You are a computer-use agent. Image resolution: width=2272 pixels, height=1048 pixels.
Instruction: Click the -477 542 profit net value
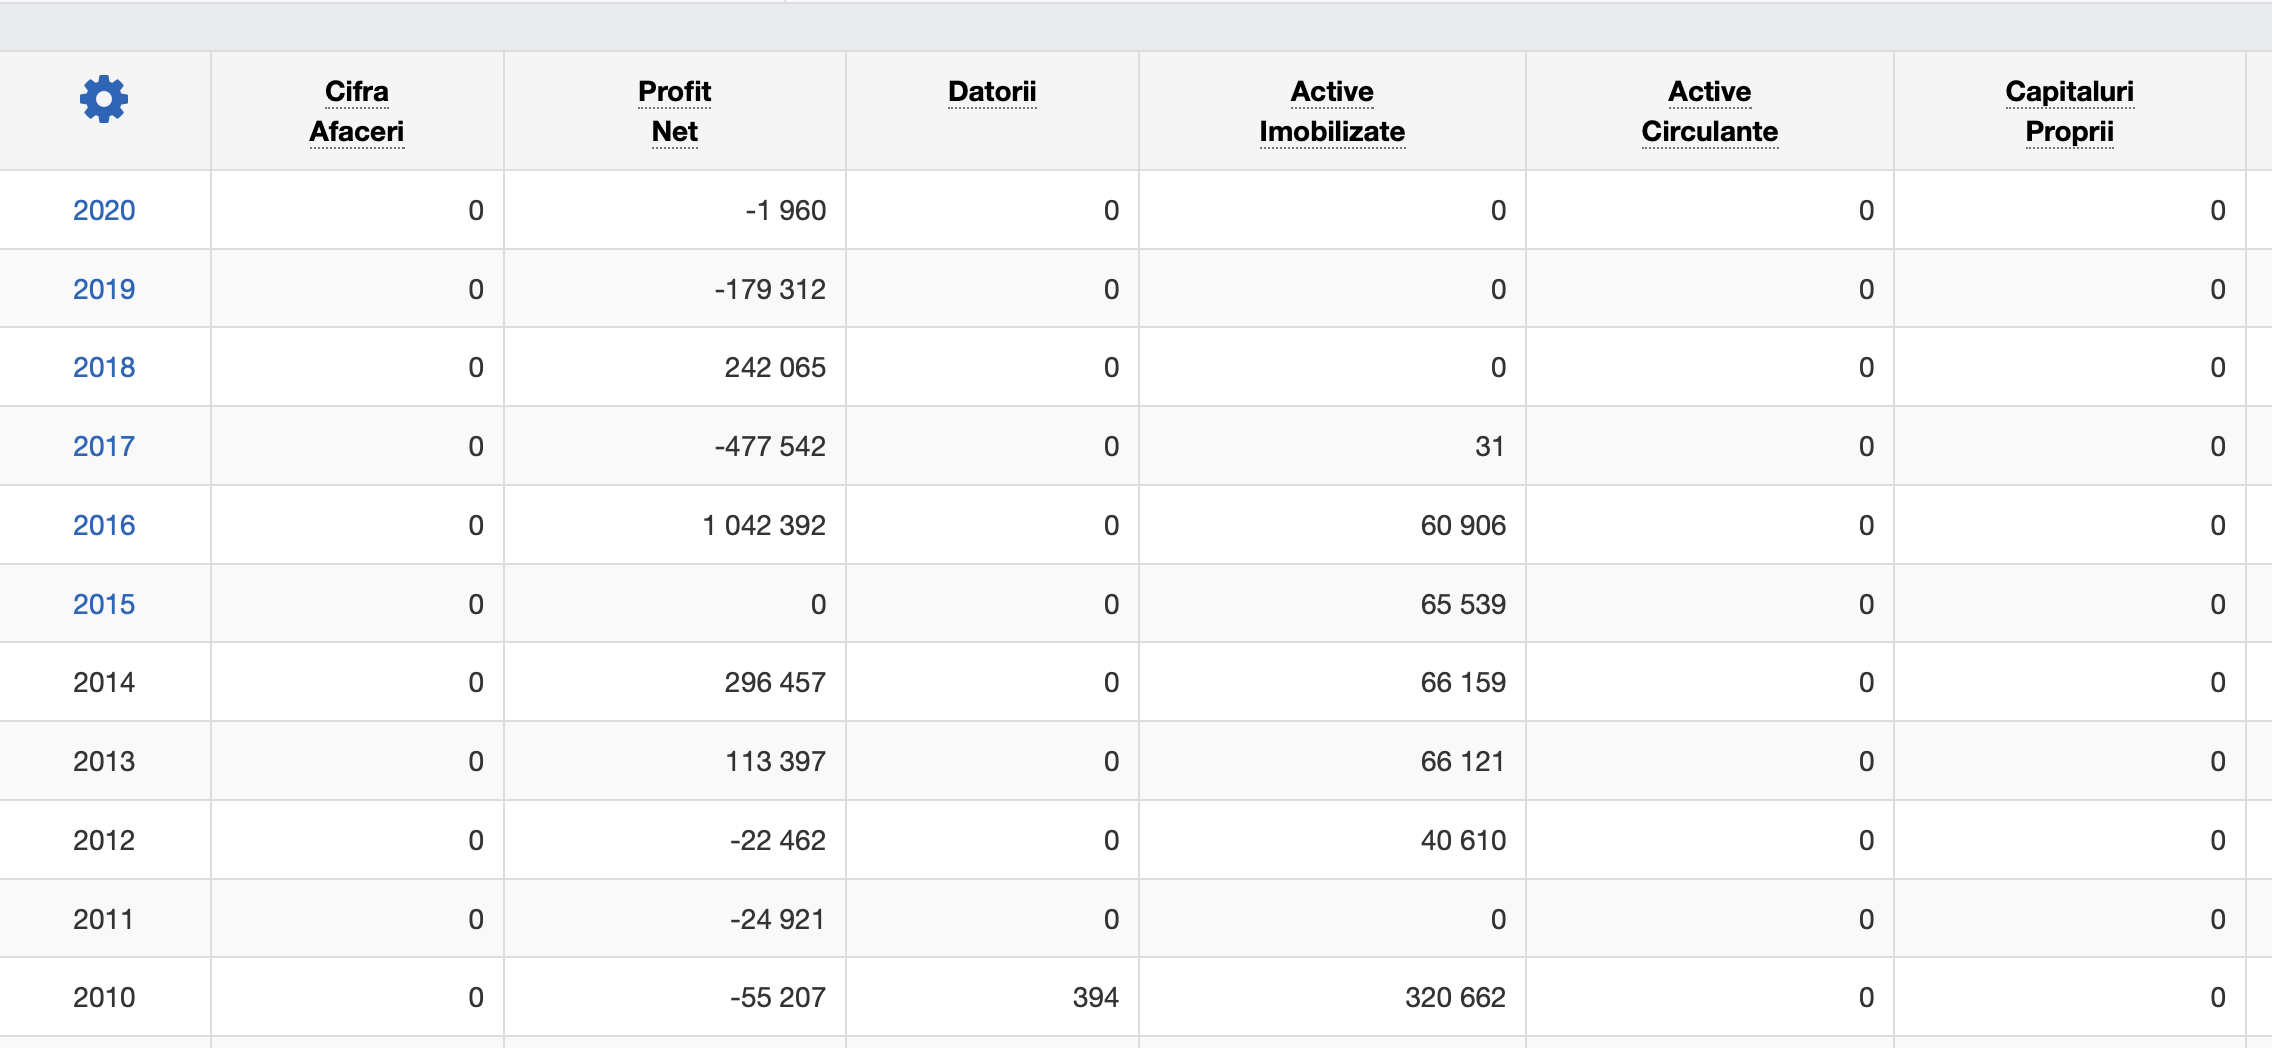[x=770, y=446]
